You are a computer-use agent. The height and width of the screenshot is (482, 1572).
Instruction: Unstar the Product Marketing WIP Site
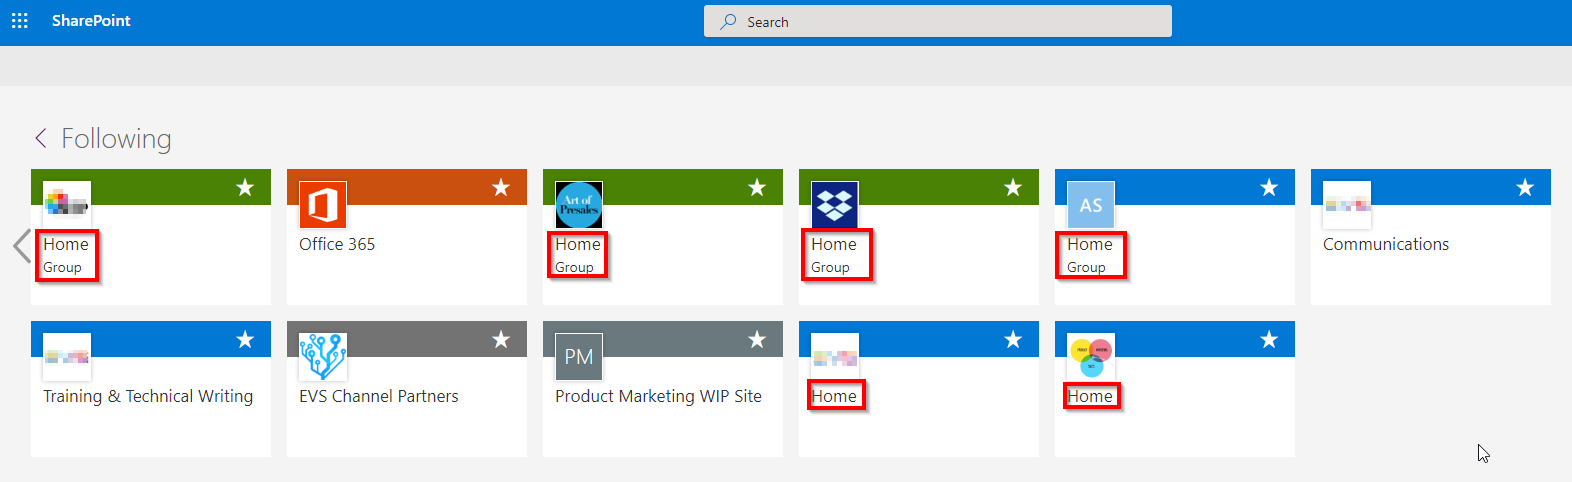click(757, 339)
